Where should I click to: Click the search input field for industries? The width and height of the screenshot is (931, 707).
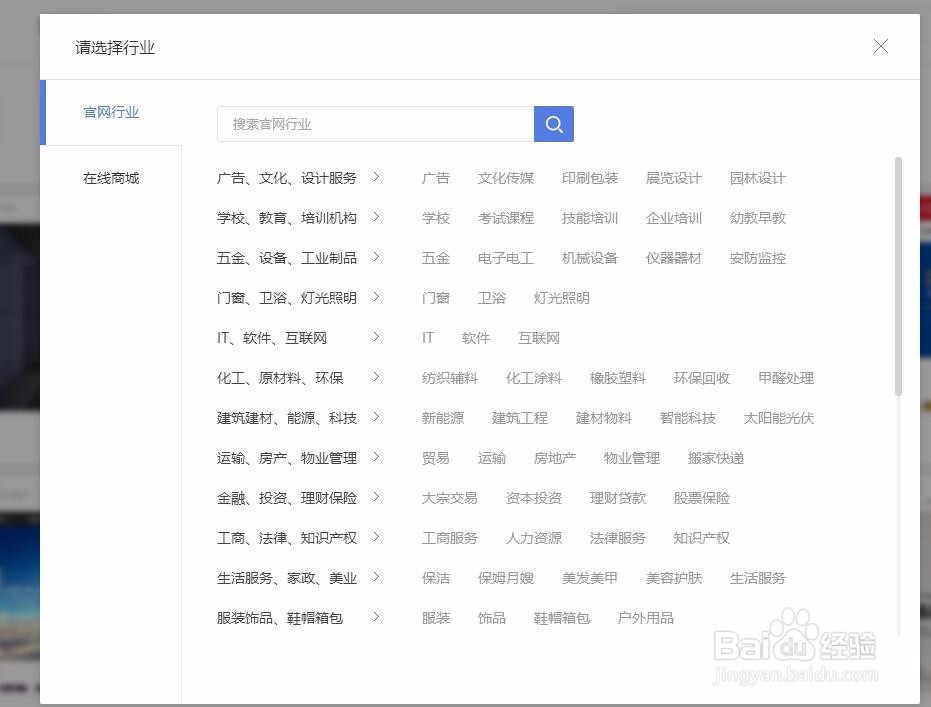click(375, 123)
